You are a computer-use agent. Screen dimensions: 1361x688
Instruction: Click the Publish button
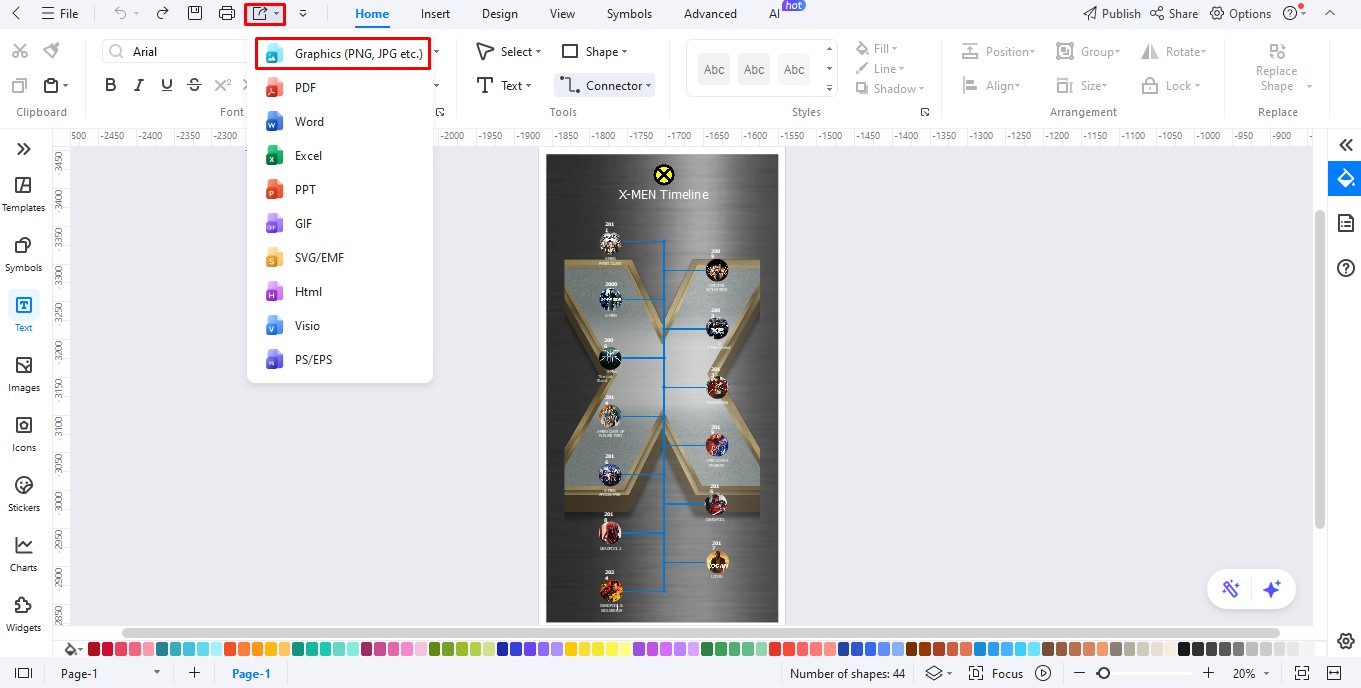click(1112, 14)
